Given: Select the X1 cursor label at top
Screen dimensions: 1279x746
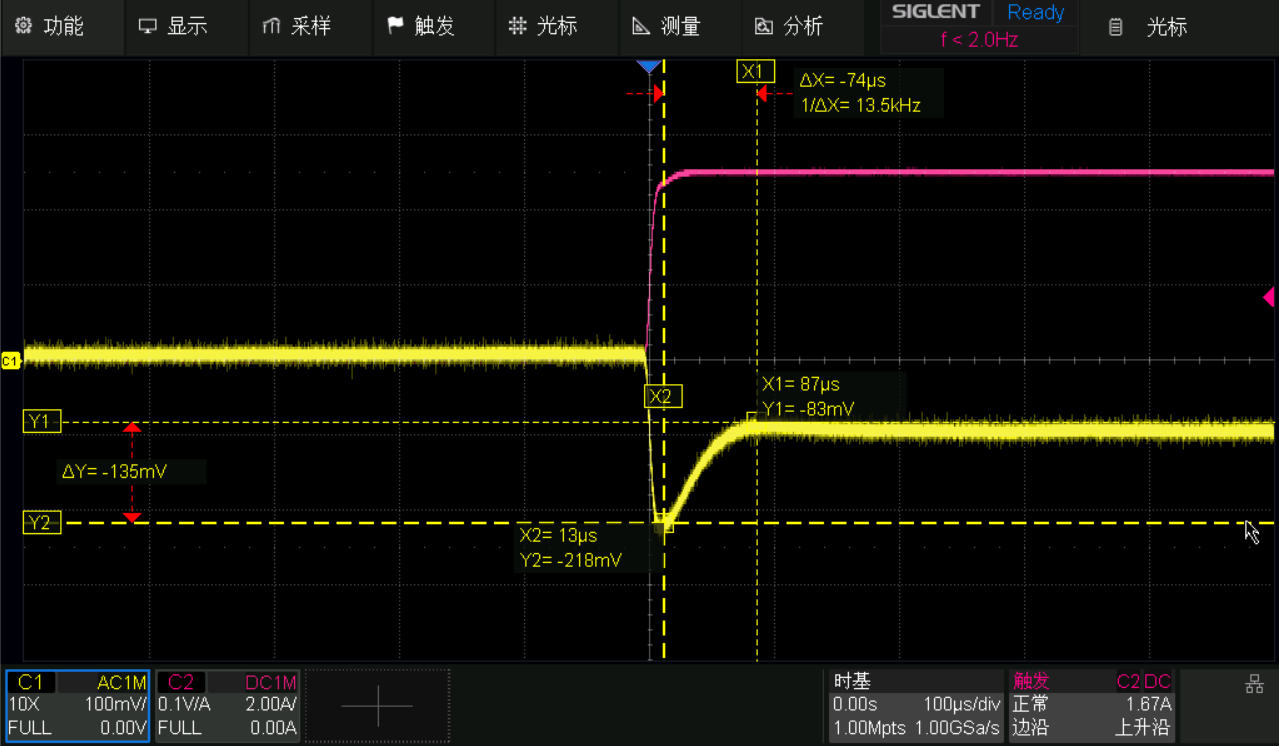Looking at the screenshot, I should [755, 71].
